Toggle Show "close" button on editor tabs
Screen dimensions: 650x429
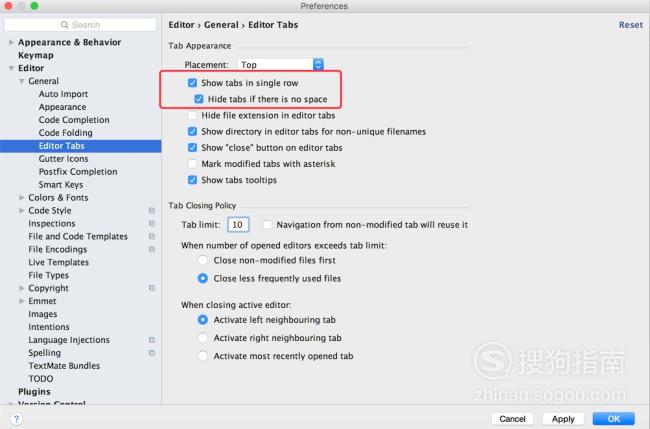[x=192, y=148]
